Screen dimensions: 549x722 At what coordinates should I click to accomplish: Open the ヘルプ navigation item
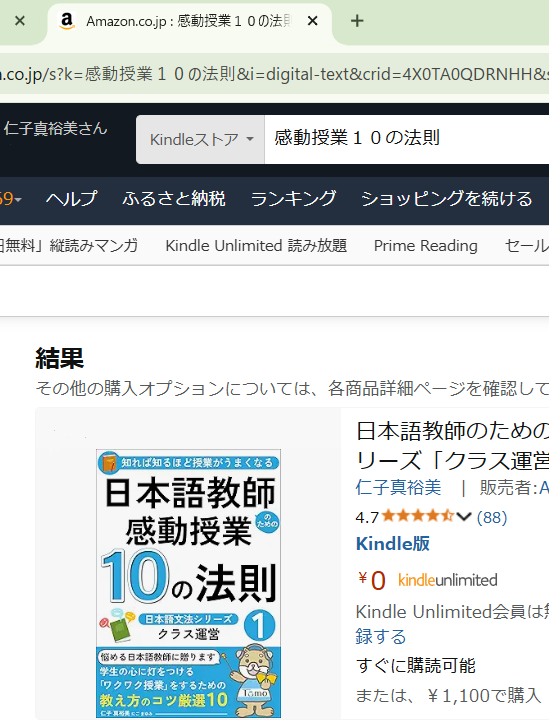point(72,198)
